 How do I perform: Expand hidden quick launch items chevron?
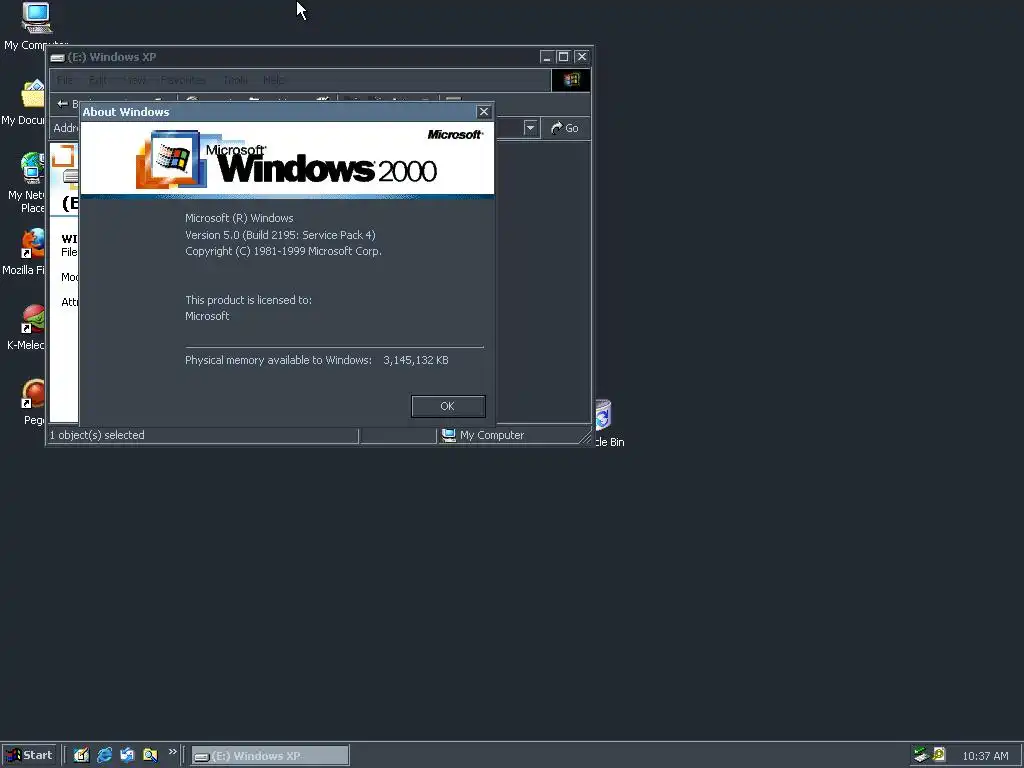click(x=172, y=752)
